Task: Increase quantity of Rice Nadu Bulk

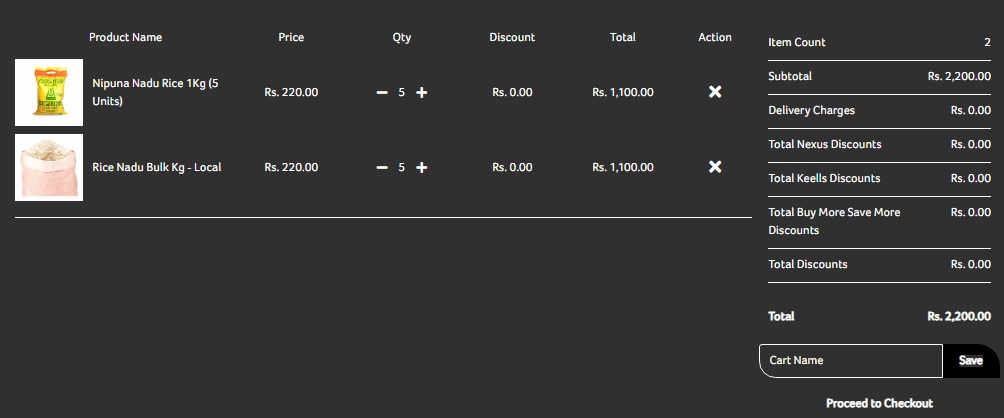Action: click(x=421, y=168)
